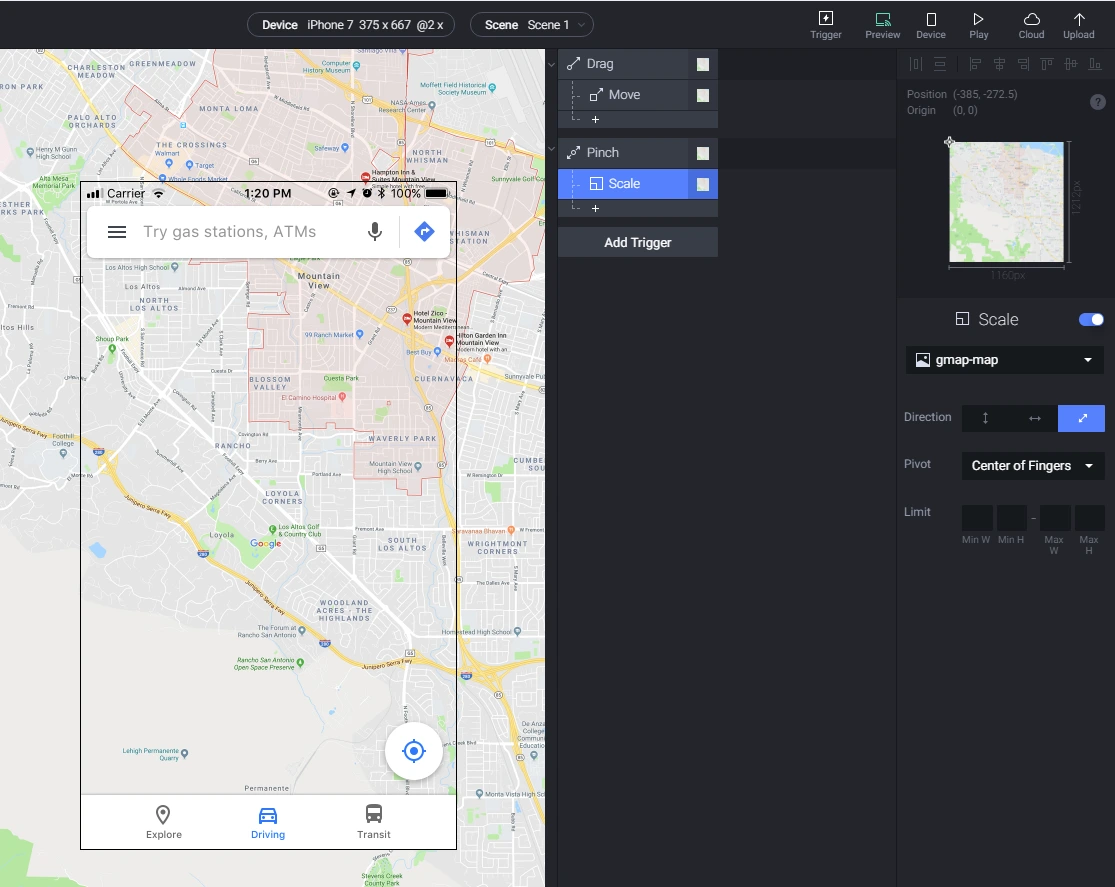Select vertical-only scale direction
The image size is (1115, 887).
coord(985,418)
